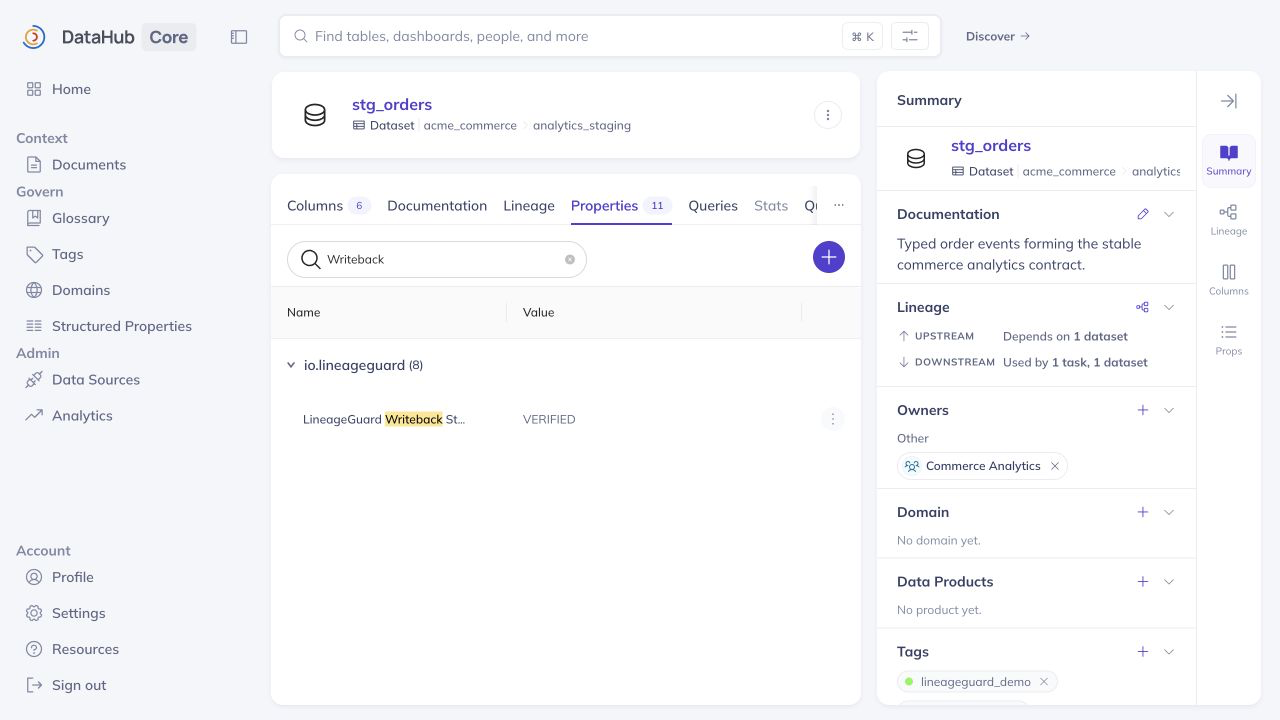Viewport: 1280px width, 720px height.
Task: Add a tag with plus icon
Action: 1143,652
